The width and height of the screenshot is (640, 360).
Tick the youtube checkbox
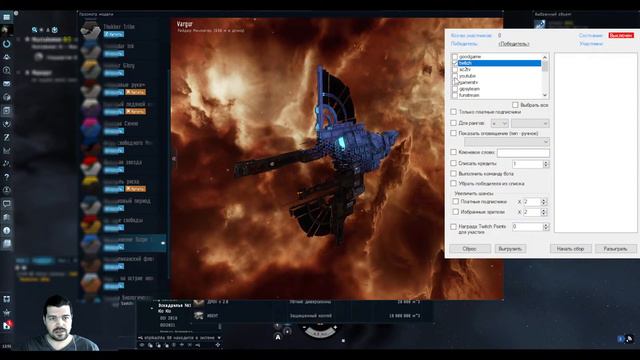(455, 76)
